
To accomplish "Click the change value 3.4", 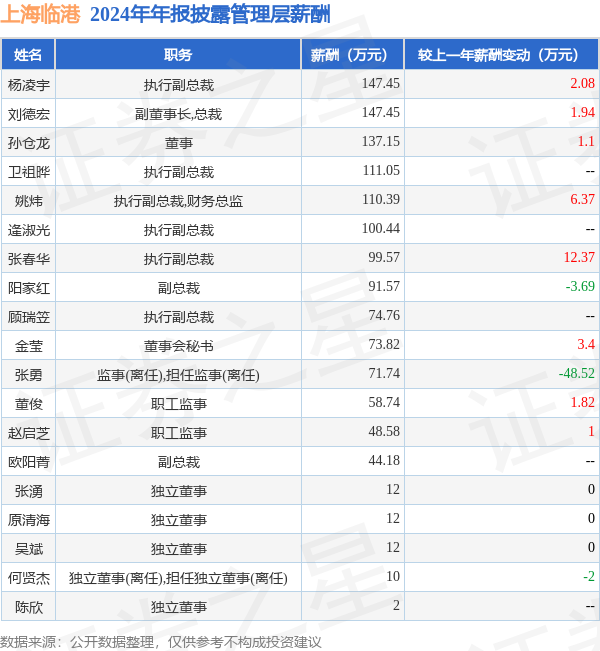I will click(586, 344).
